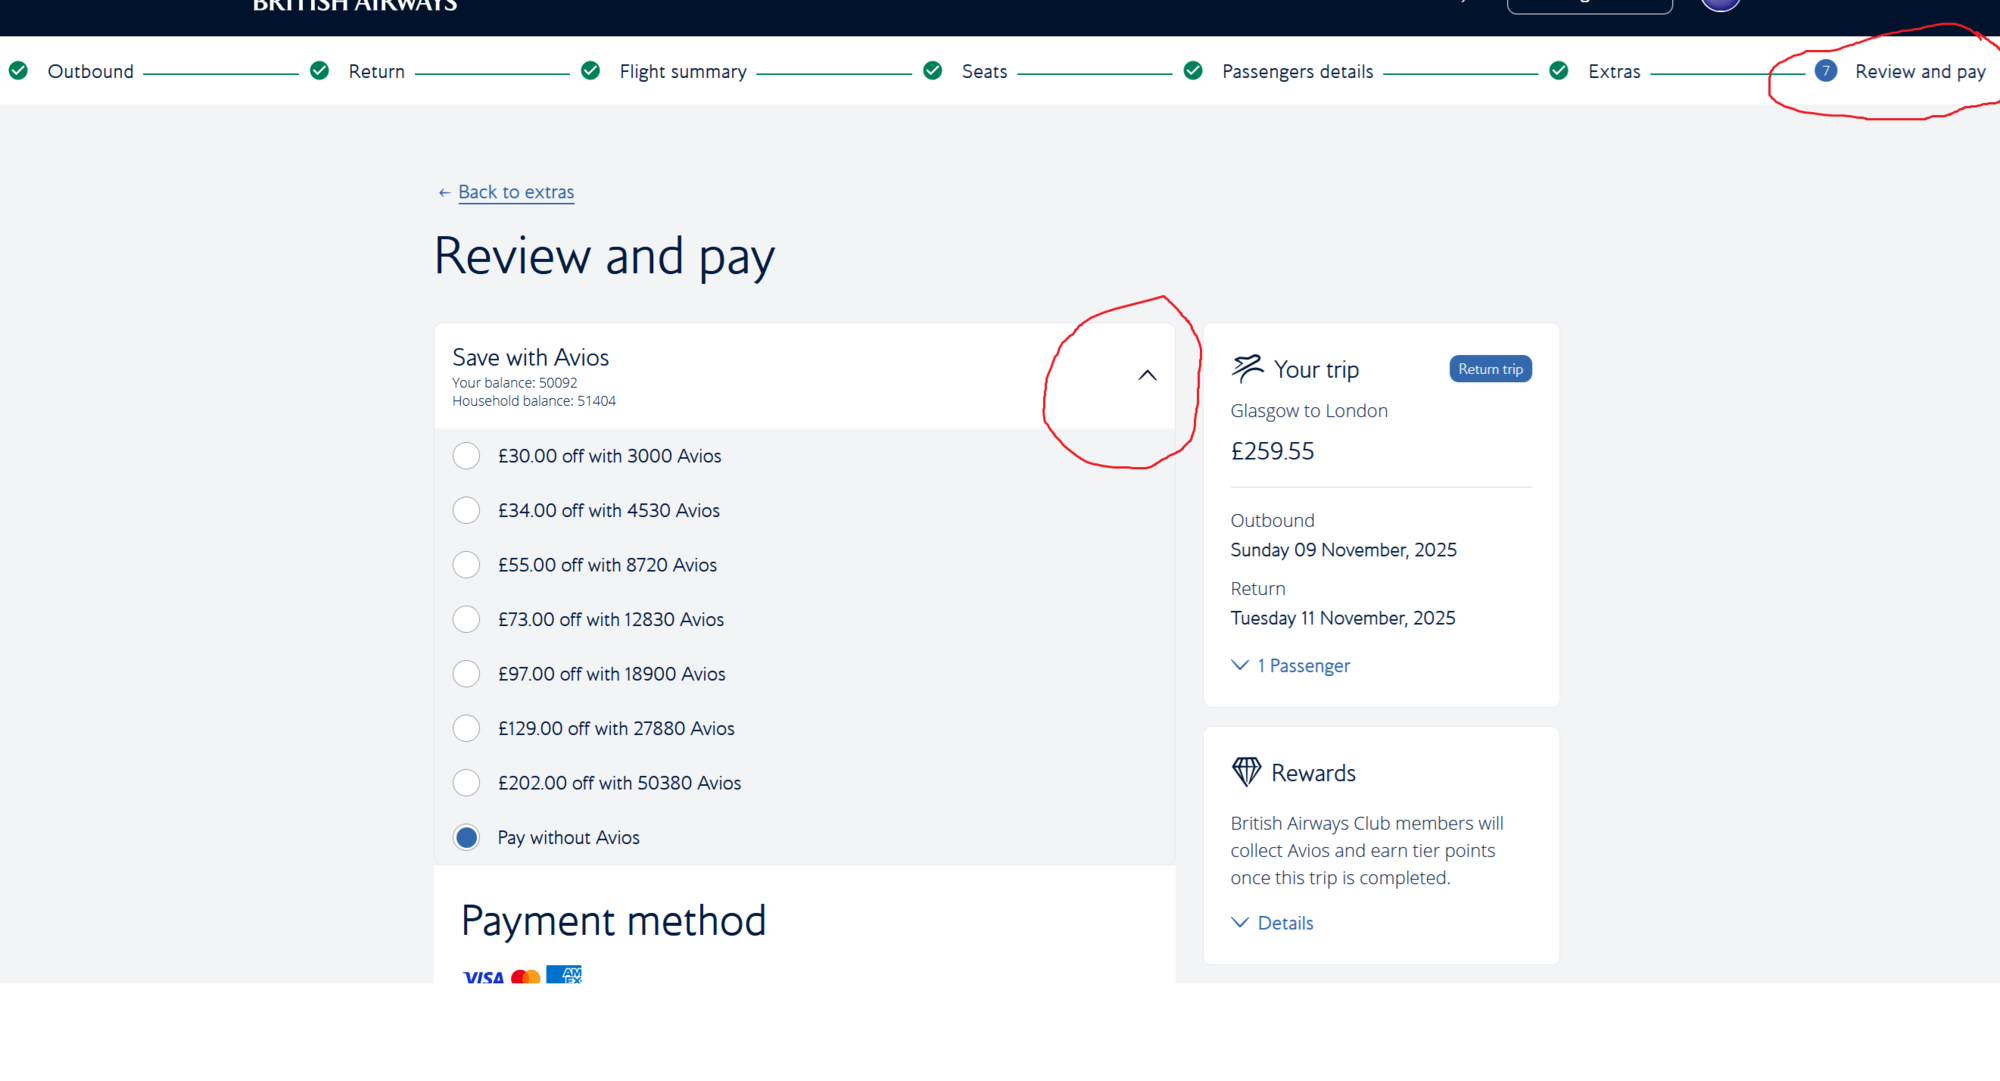Click the Mastercard logo under Payment method

[525, 976]
